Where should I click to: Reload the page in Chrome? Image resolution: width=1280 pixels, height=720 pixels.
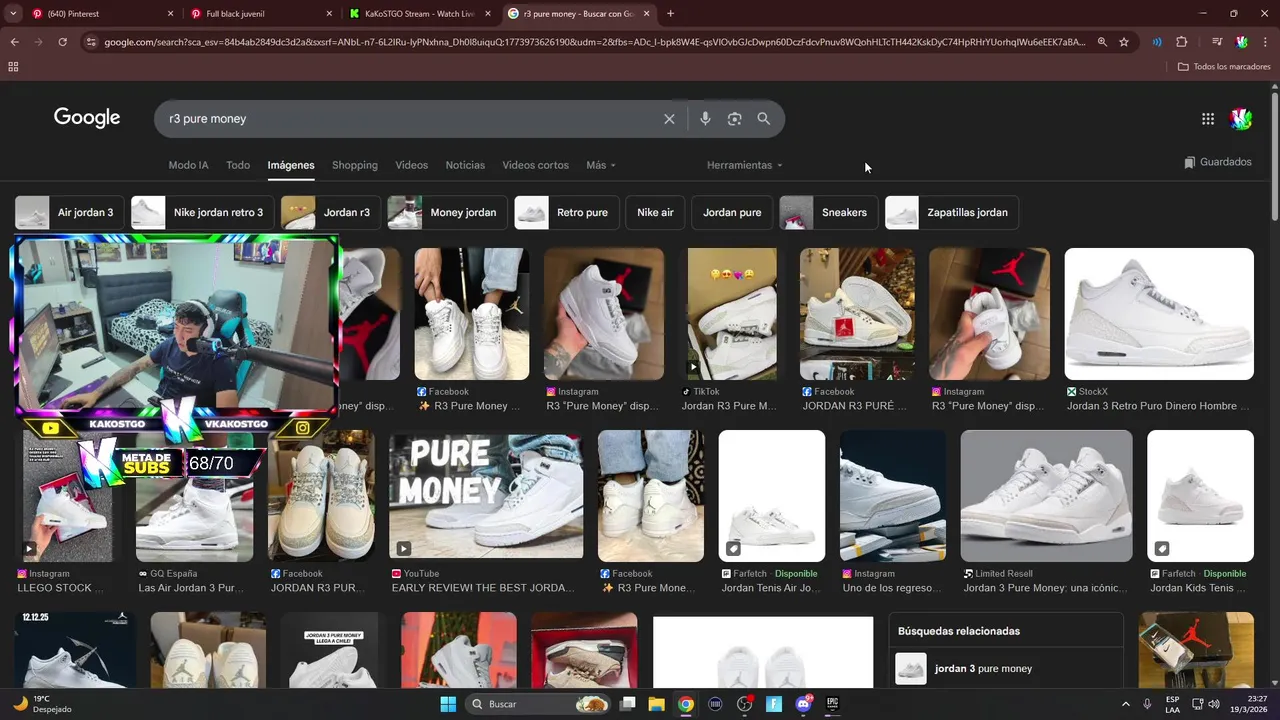pyautogui.click(x=62, y=42)
